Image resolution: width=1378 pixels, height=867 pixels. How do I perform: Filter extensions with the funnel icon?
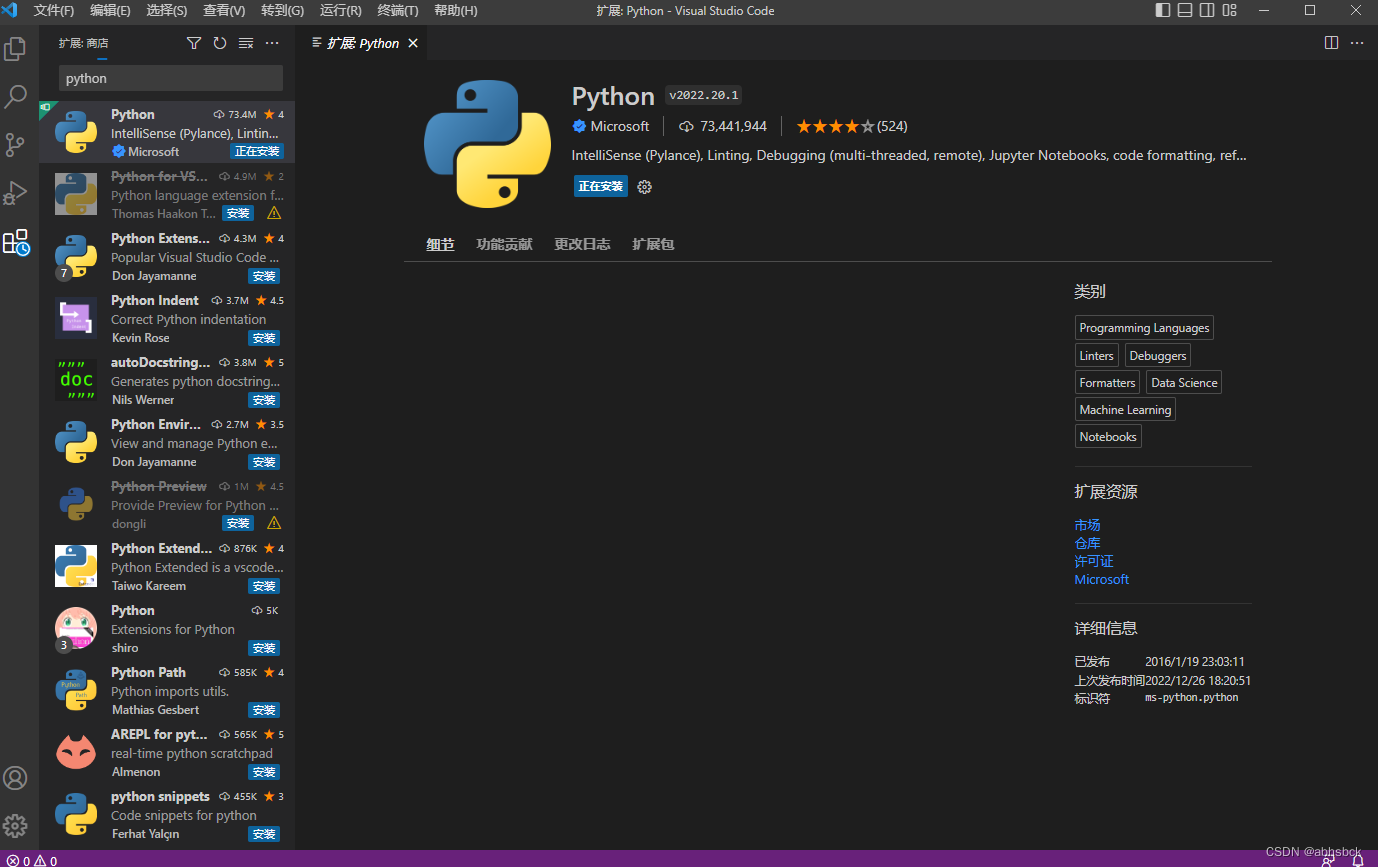click(x=194, y=43)
